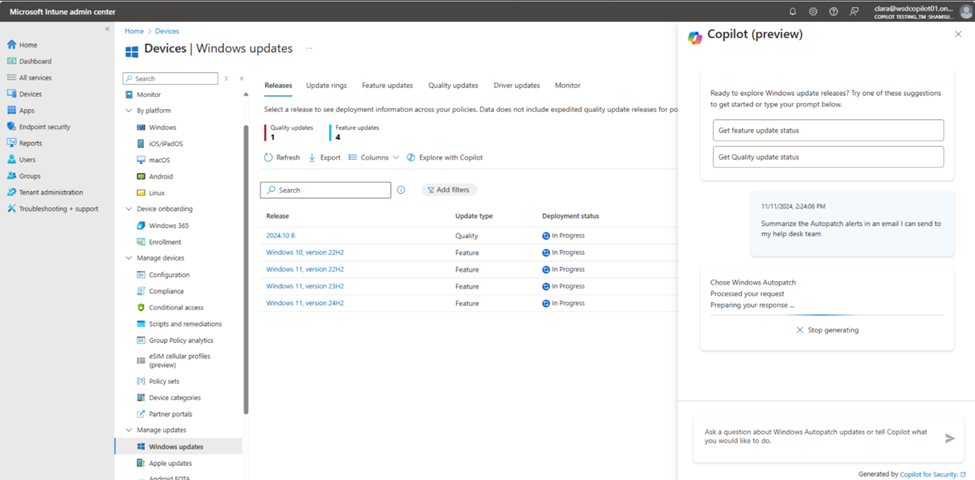
Task: Open the more options ellipsis next to title
Action: pyautogui.click(x=309, y=48)
